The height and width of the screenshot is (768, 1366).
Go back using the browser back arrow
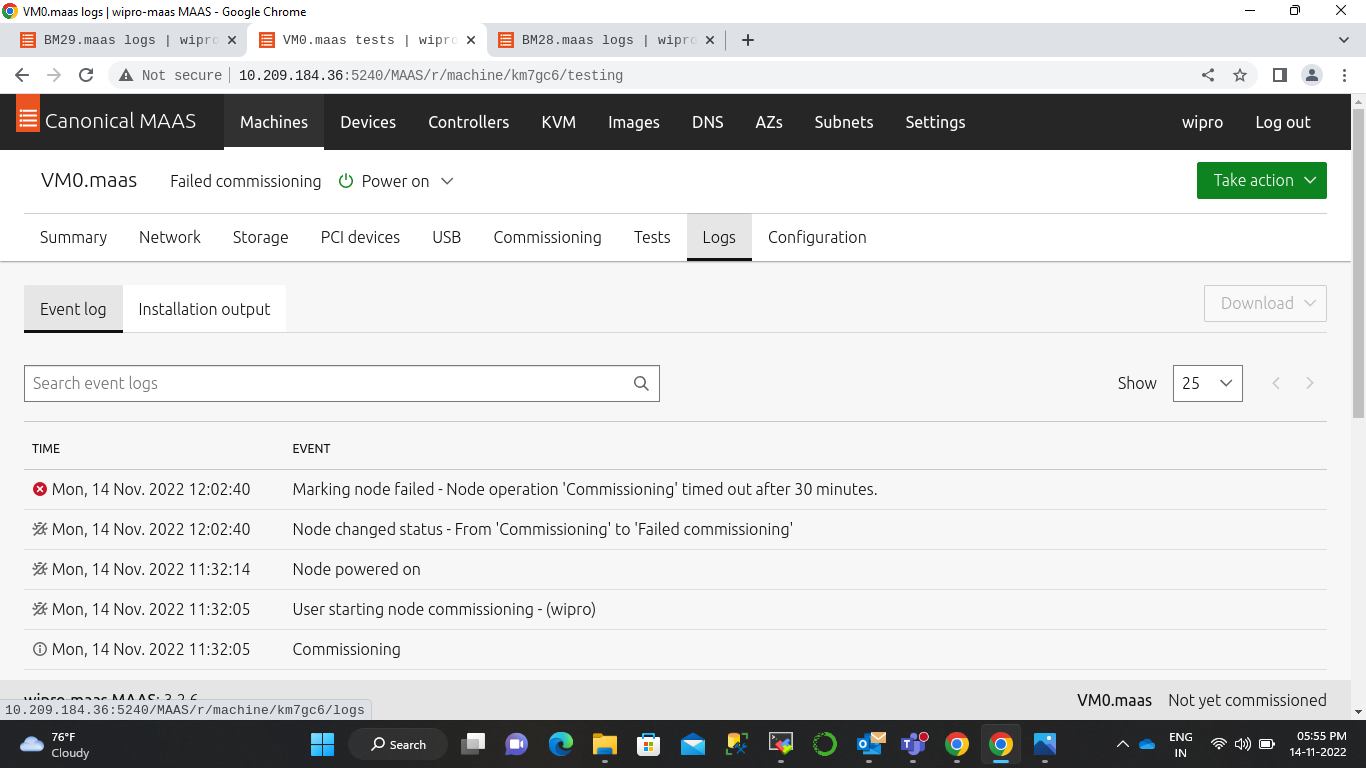tap(22, 75)
